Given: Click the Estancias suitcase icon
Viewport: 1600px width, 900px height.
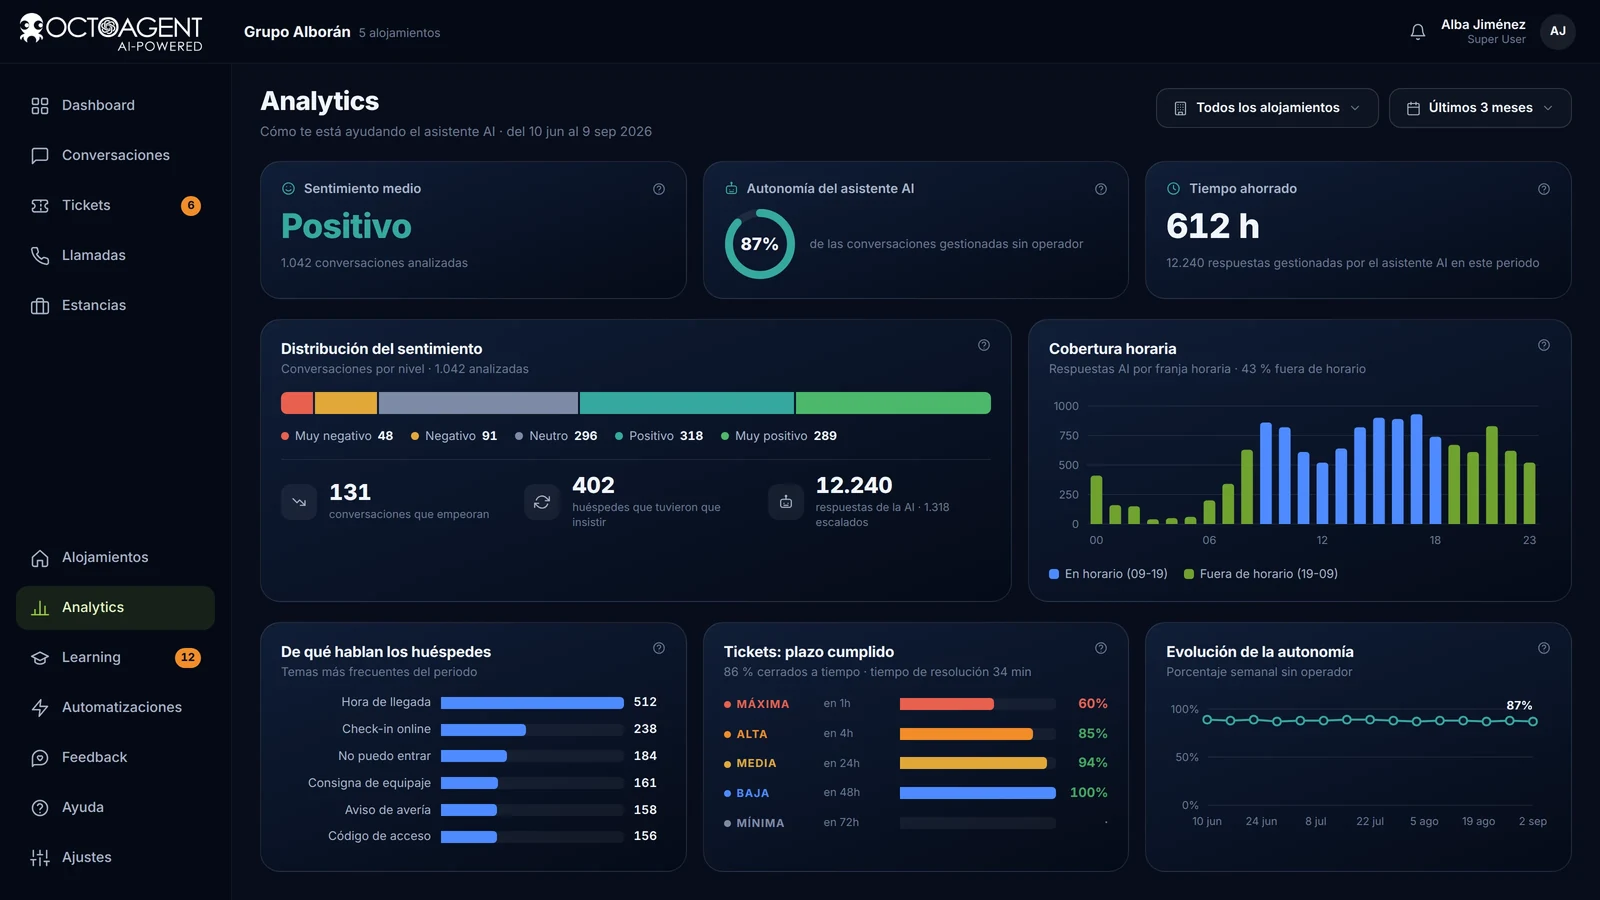Looking at the screenshot, I should point(40,306).
